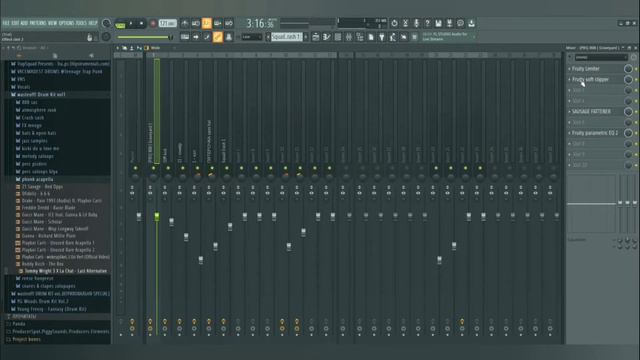Select Tommy Wright 3 X La Chat sample

(66, 271)
